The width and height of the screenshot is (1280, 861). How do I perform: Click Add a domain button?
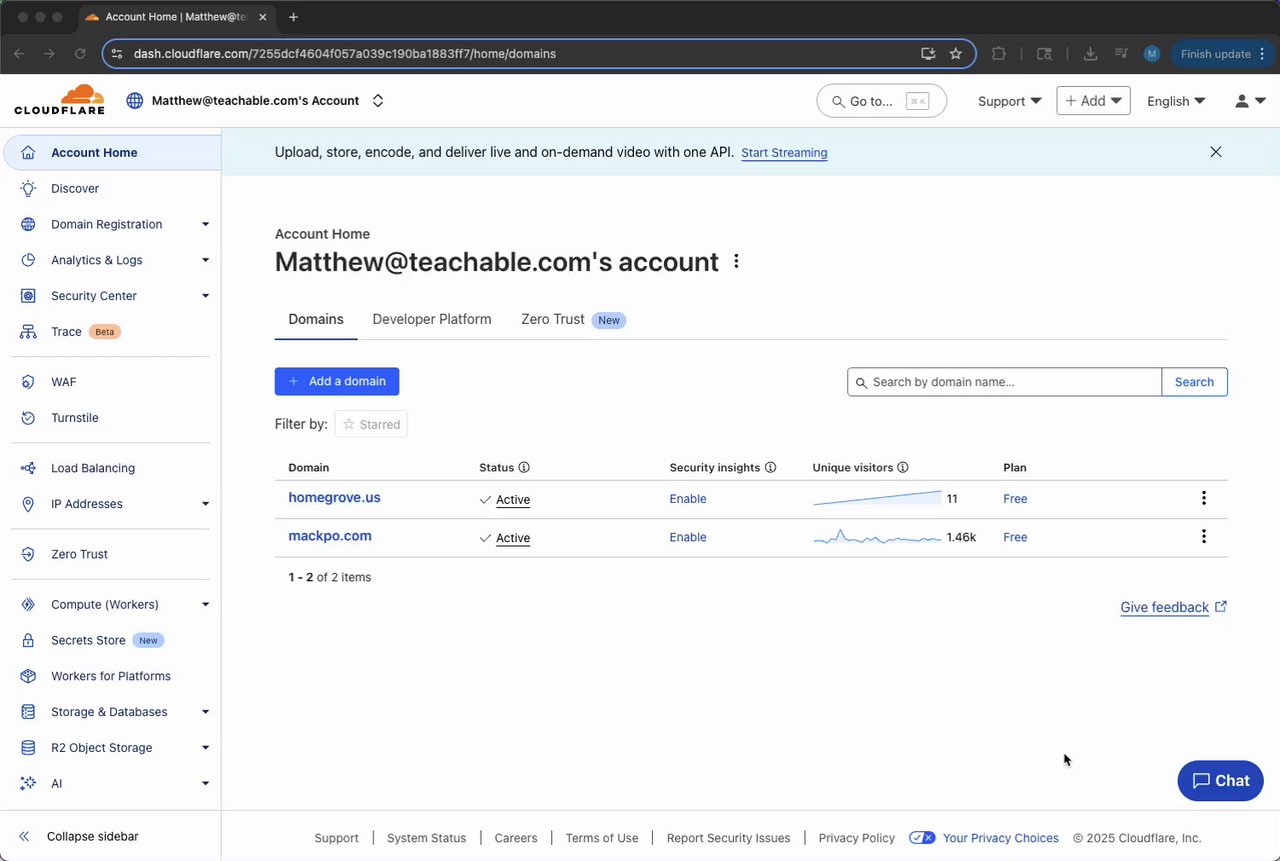pos(337,381)
